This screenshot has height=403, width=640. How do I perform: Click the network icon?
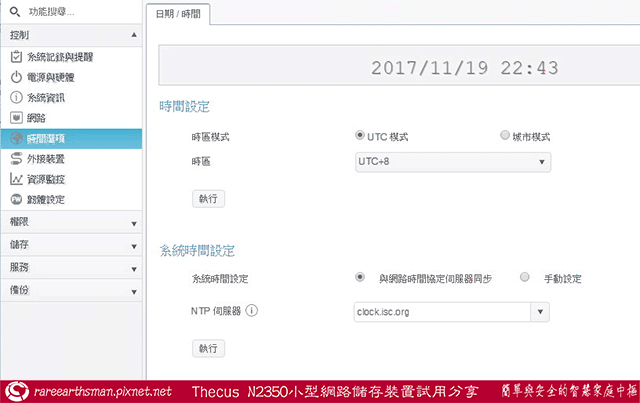16,118
